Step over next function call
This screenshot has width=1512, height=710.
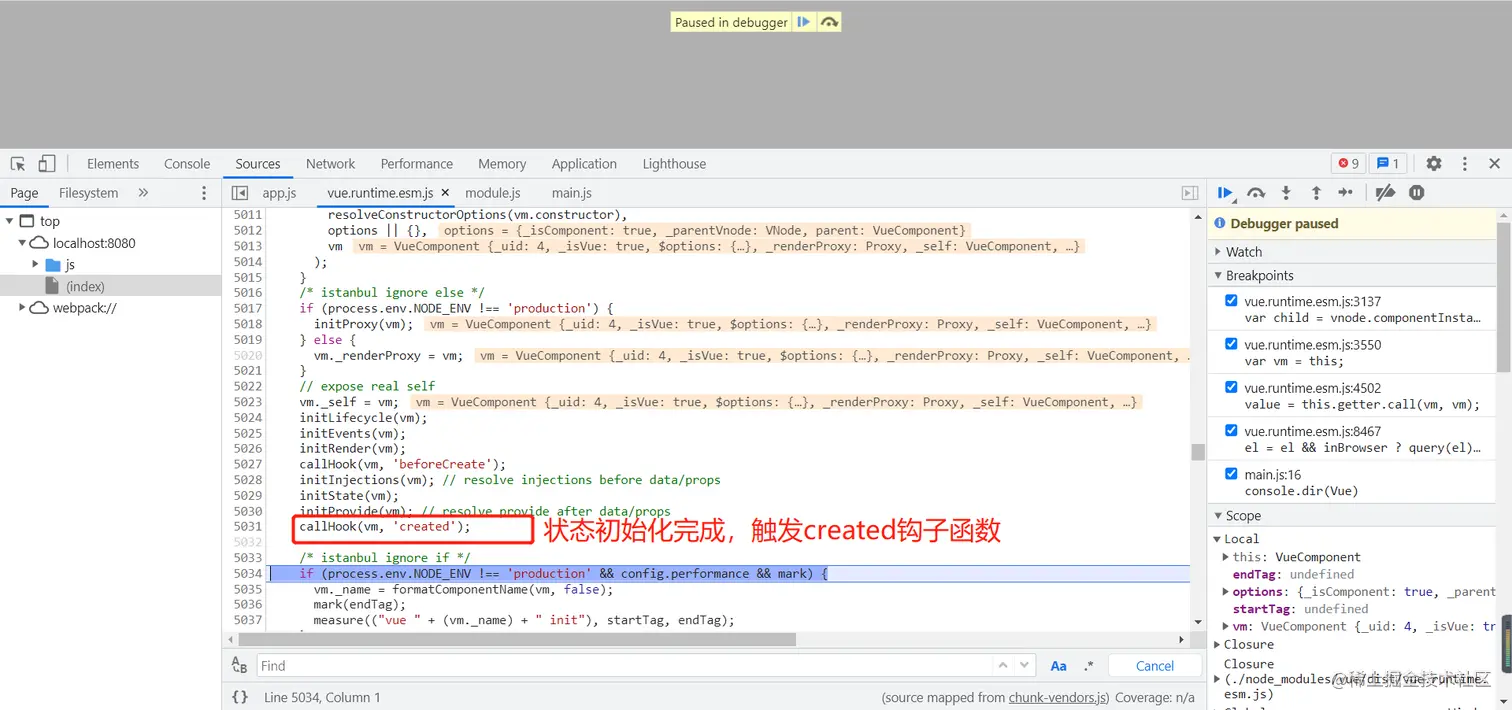[x=1256, y=193]
